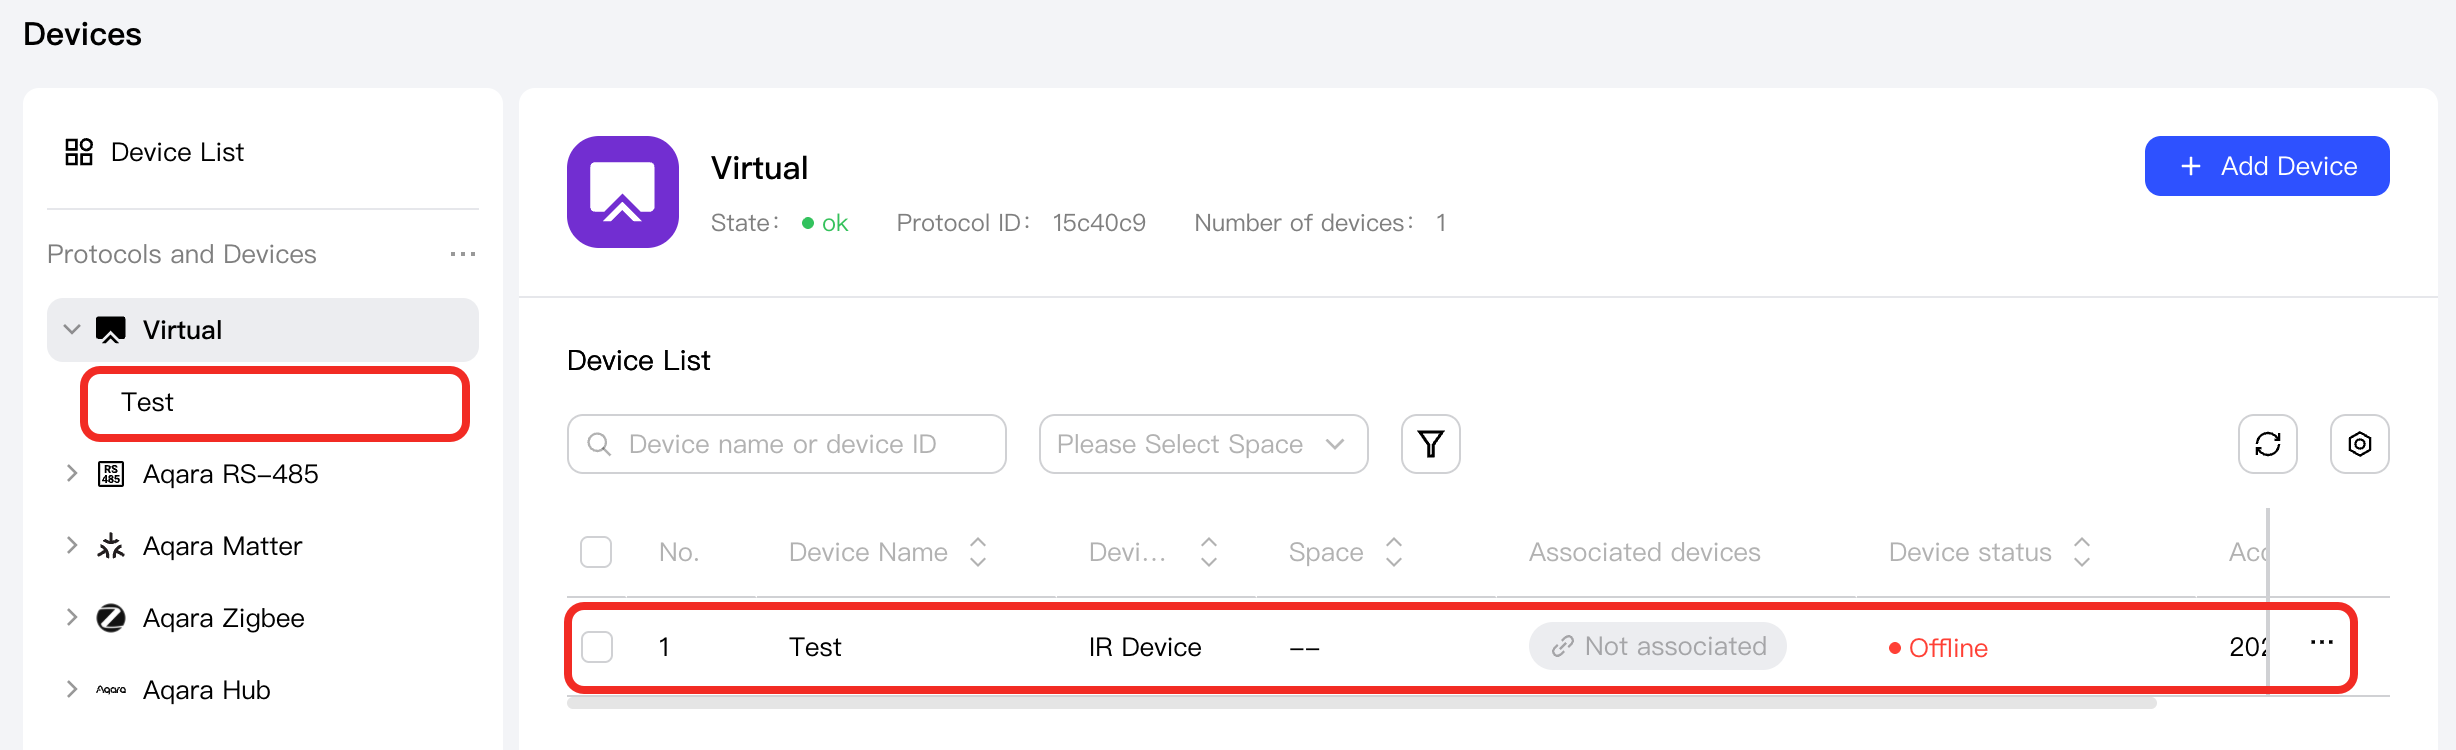Screen dimensions: 2456x750
Task: Click the search magnifier icon
Action: (599, 444)
